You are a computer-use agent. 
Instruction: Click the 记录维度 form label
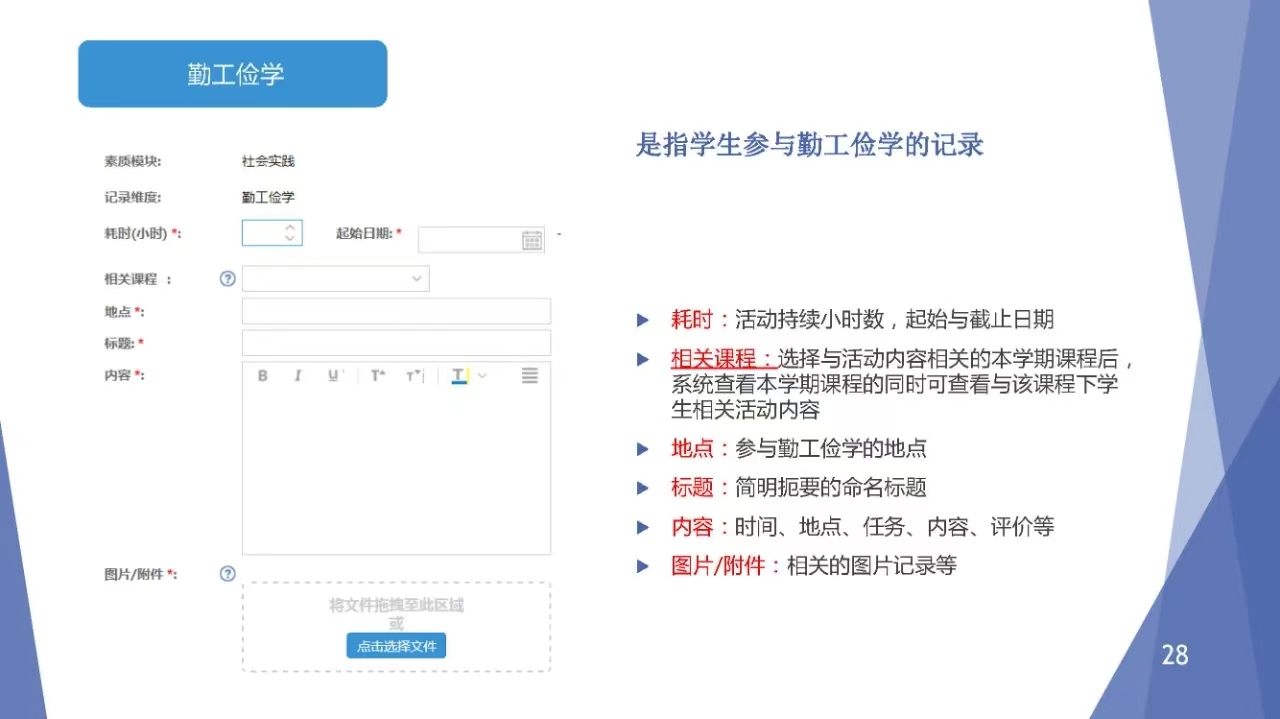tap(133, 197)
